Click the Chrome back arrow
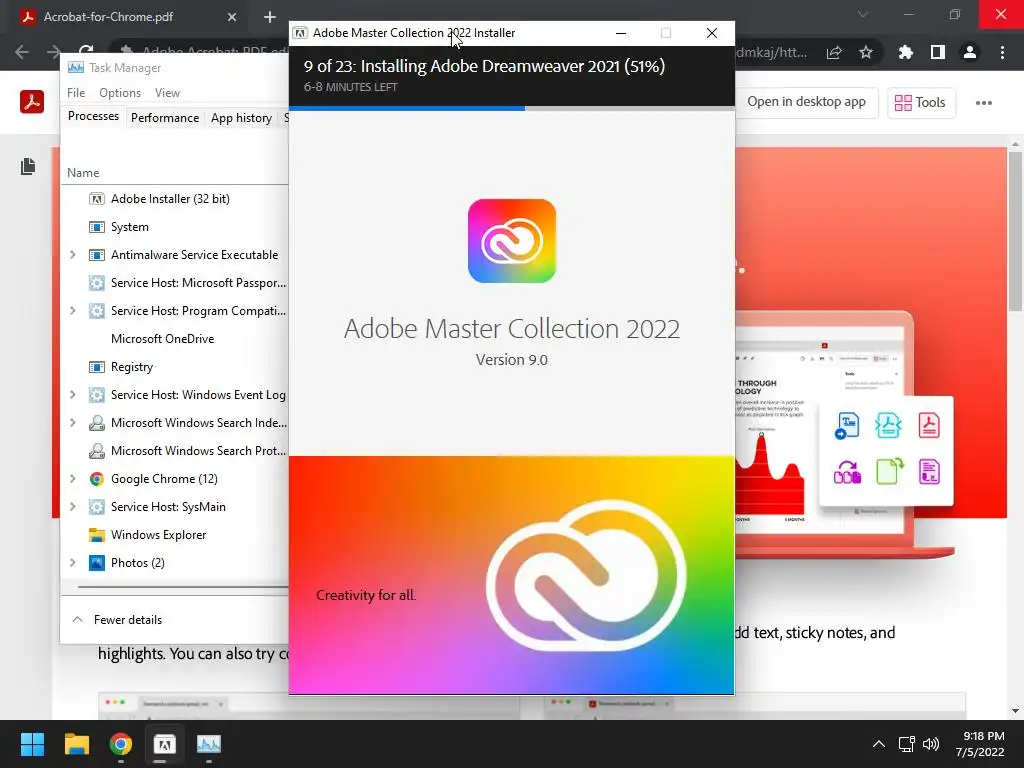The height and width of the screenshot is (768, 1024). [x=22, y=52]
